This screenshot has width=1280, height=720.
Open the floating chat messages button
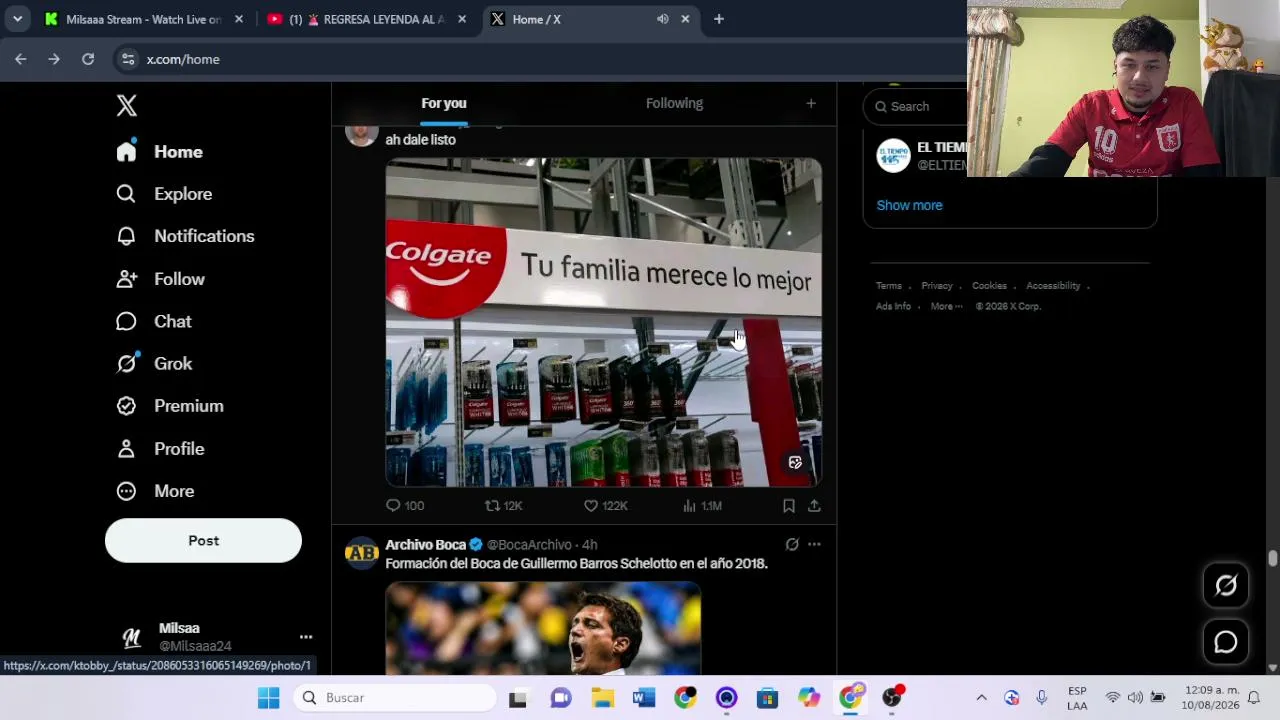tap(1226, 643)
